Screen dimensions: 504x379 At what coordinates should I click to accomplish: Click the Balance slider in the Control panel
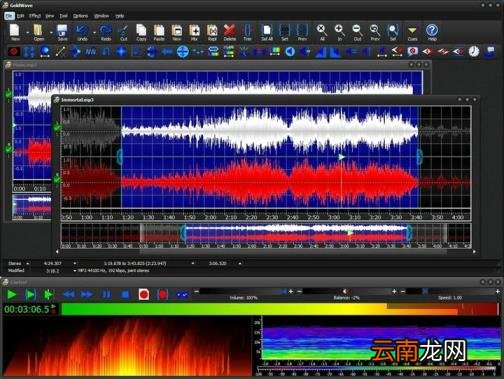pyautogui.click(x=347, y=291)
